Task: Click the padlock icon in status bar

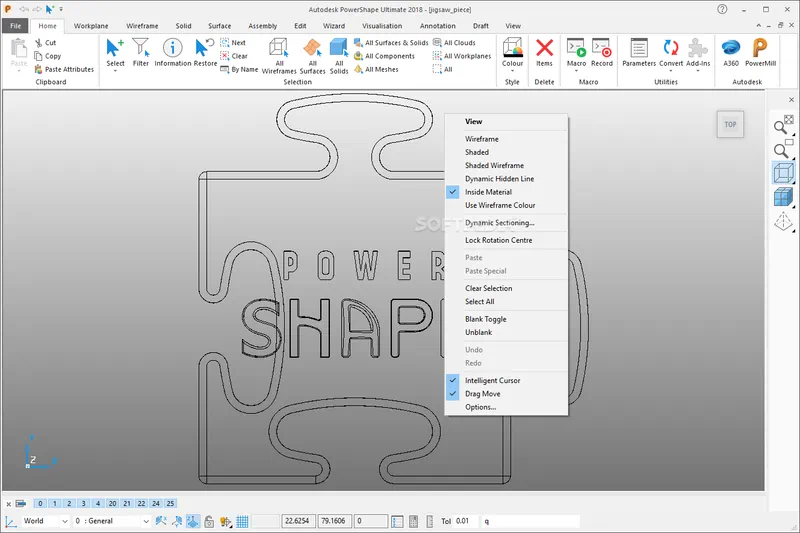Action: [x=209, y=521]
